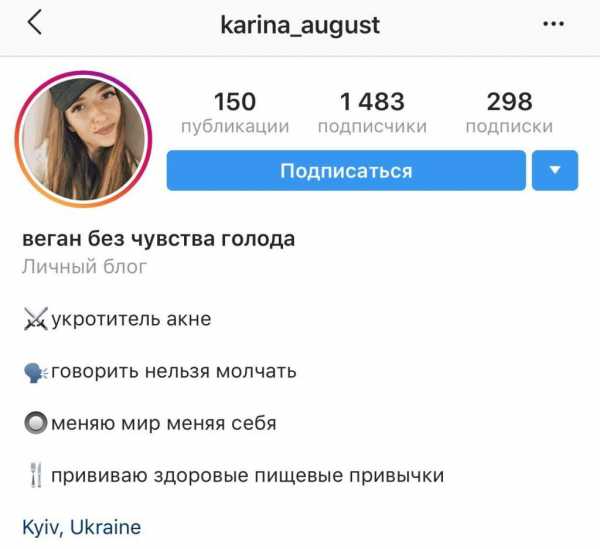
Task: Tap the Личный блог category label
Action: click(84, 267)
